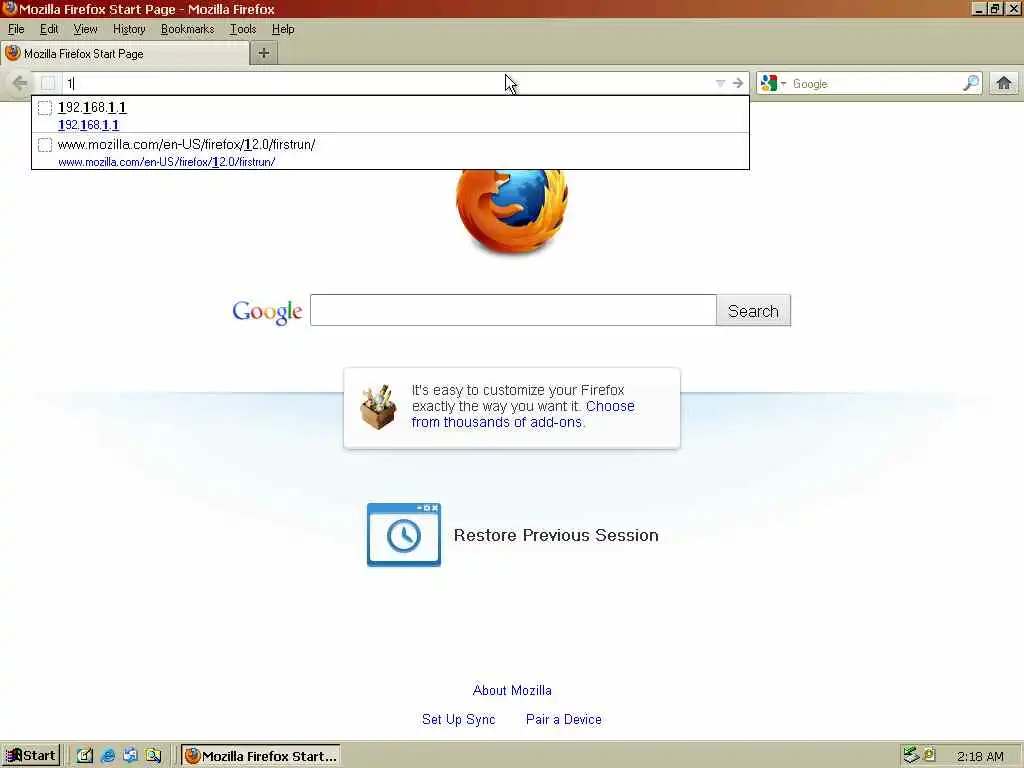
Task: Open the History menu
Action: [129, 29]
